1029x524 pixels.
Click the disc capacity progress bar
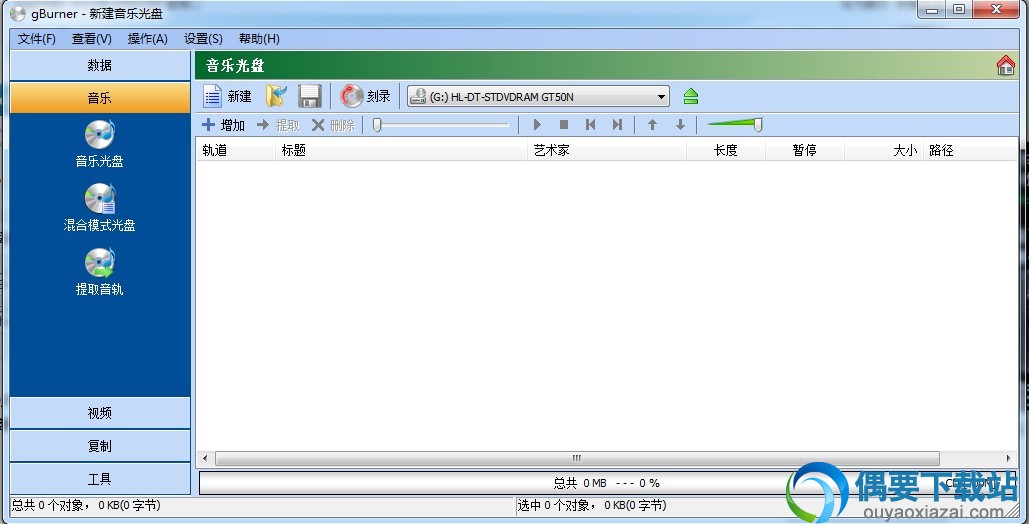[607, 483]
